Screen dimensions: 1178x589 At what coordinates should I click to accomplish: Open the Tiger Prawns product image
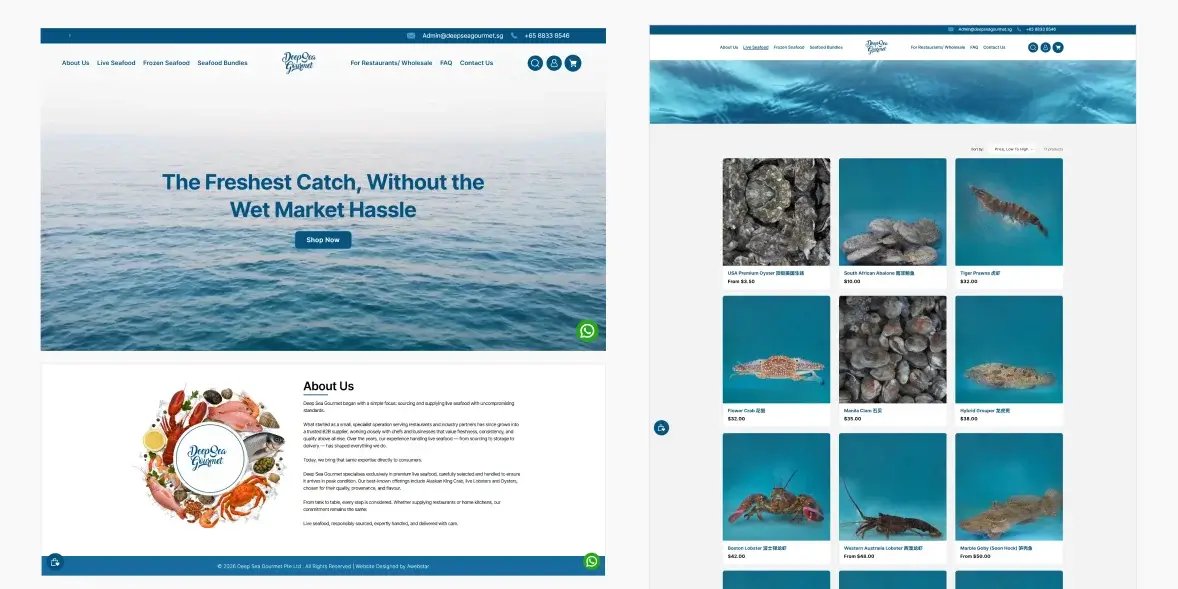click(1009, 212)
